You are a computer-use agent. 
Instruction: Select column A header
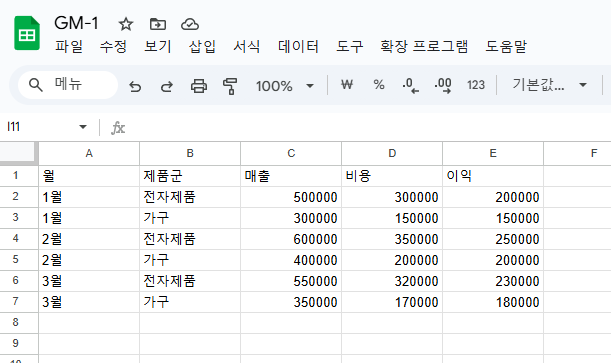pyautogui.click(x=89, y=153)
